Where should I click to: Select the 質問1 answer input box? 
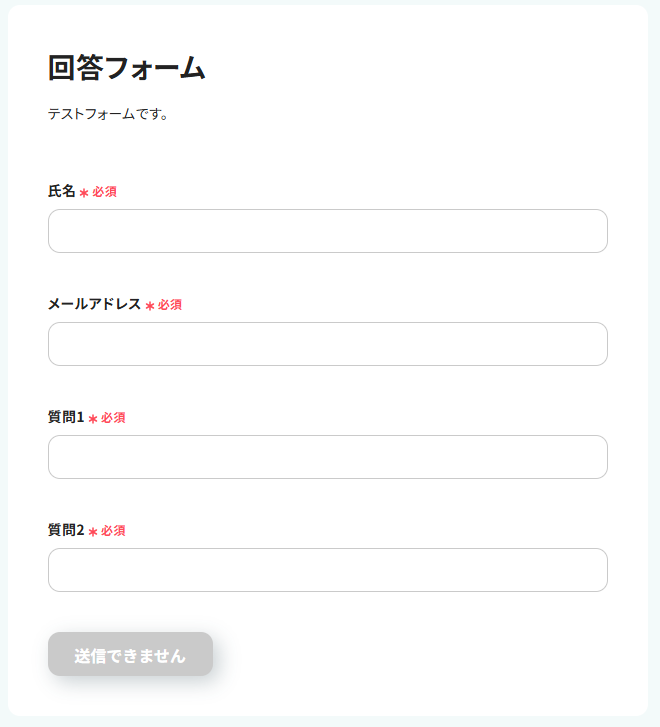(x=328, y=457)
